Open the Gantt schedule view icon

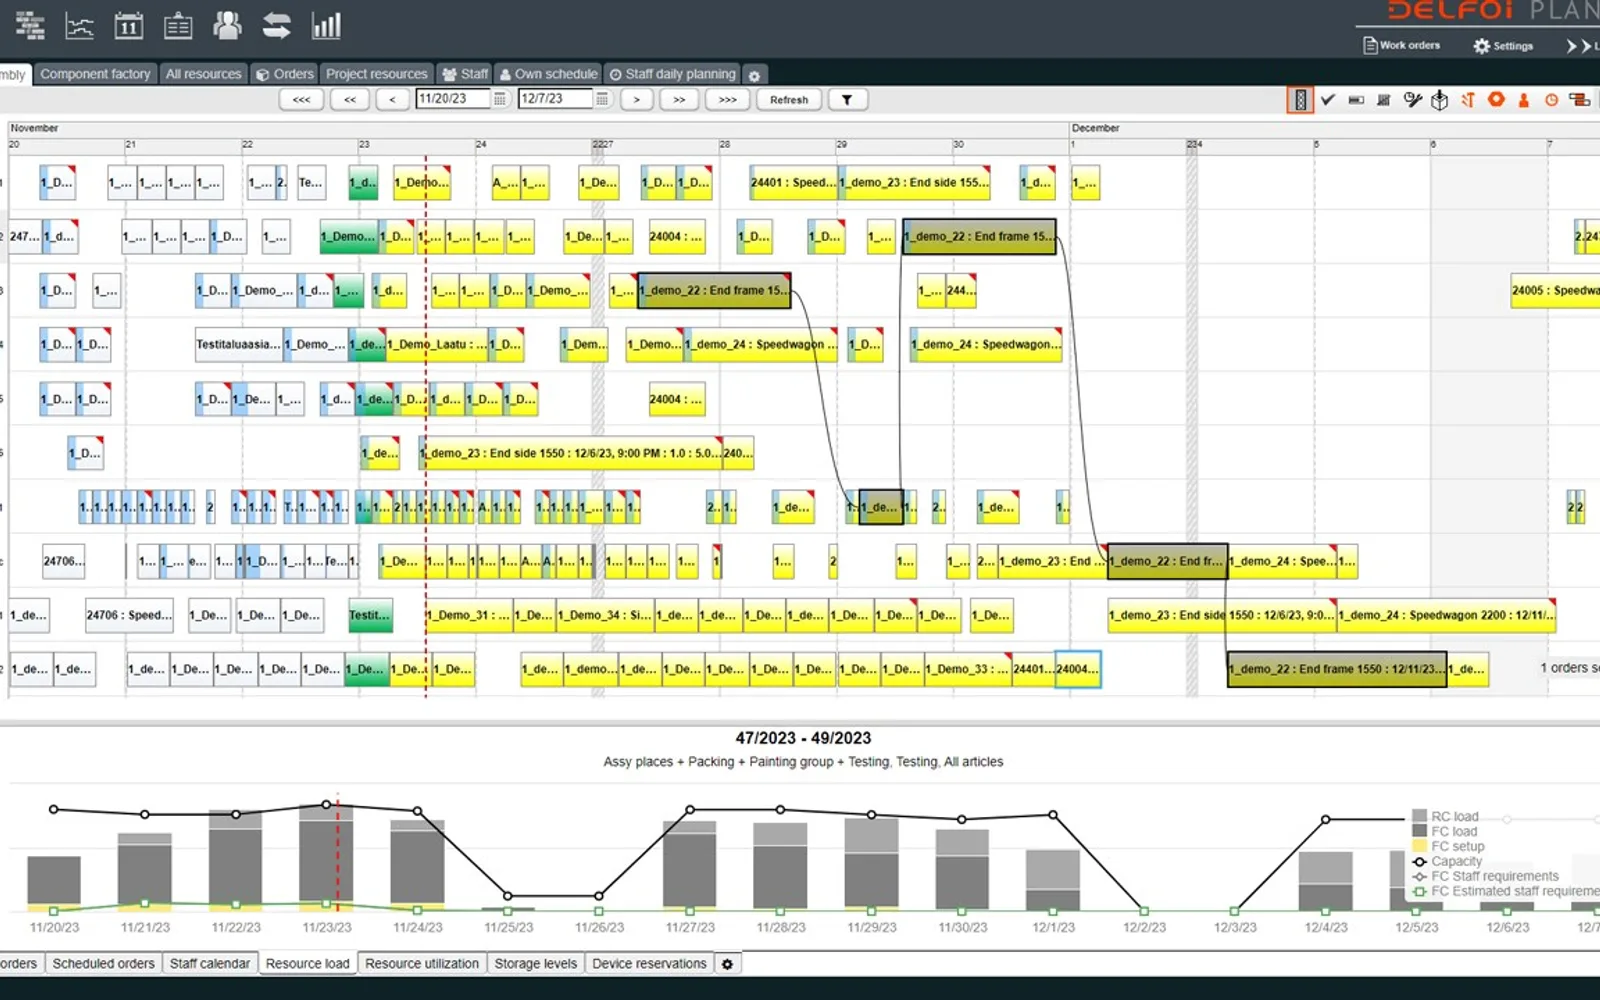(x=30, y=25)
